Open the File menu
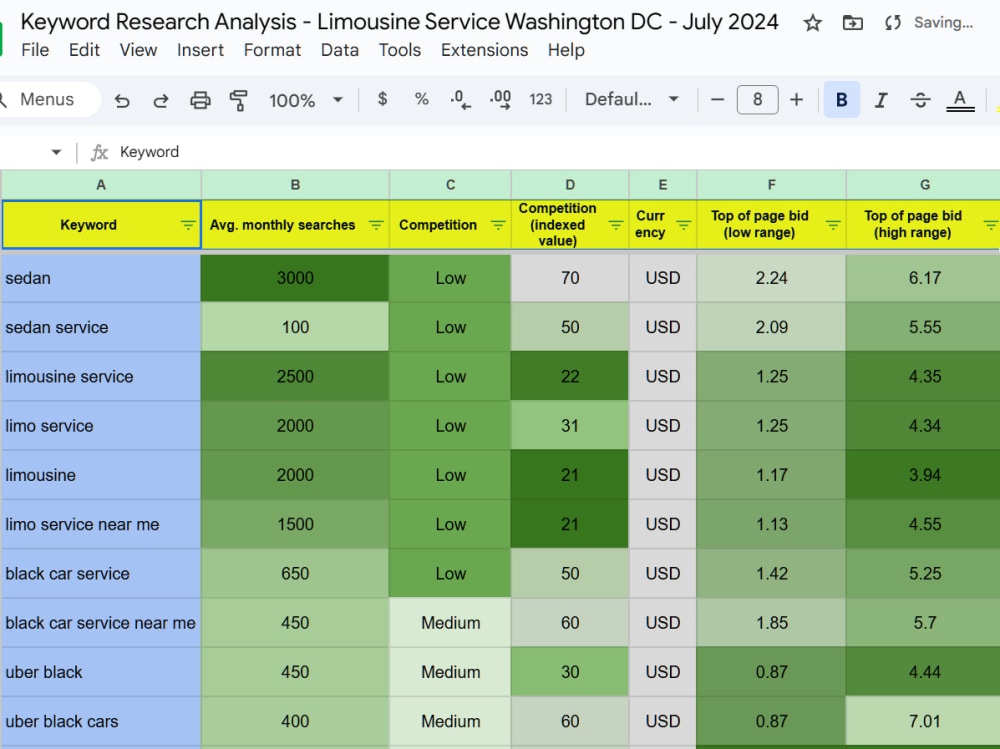The height and width of the screenshot is (749, 1000). (x=35, y=50)
